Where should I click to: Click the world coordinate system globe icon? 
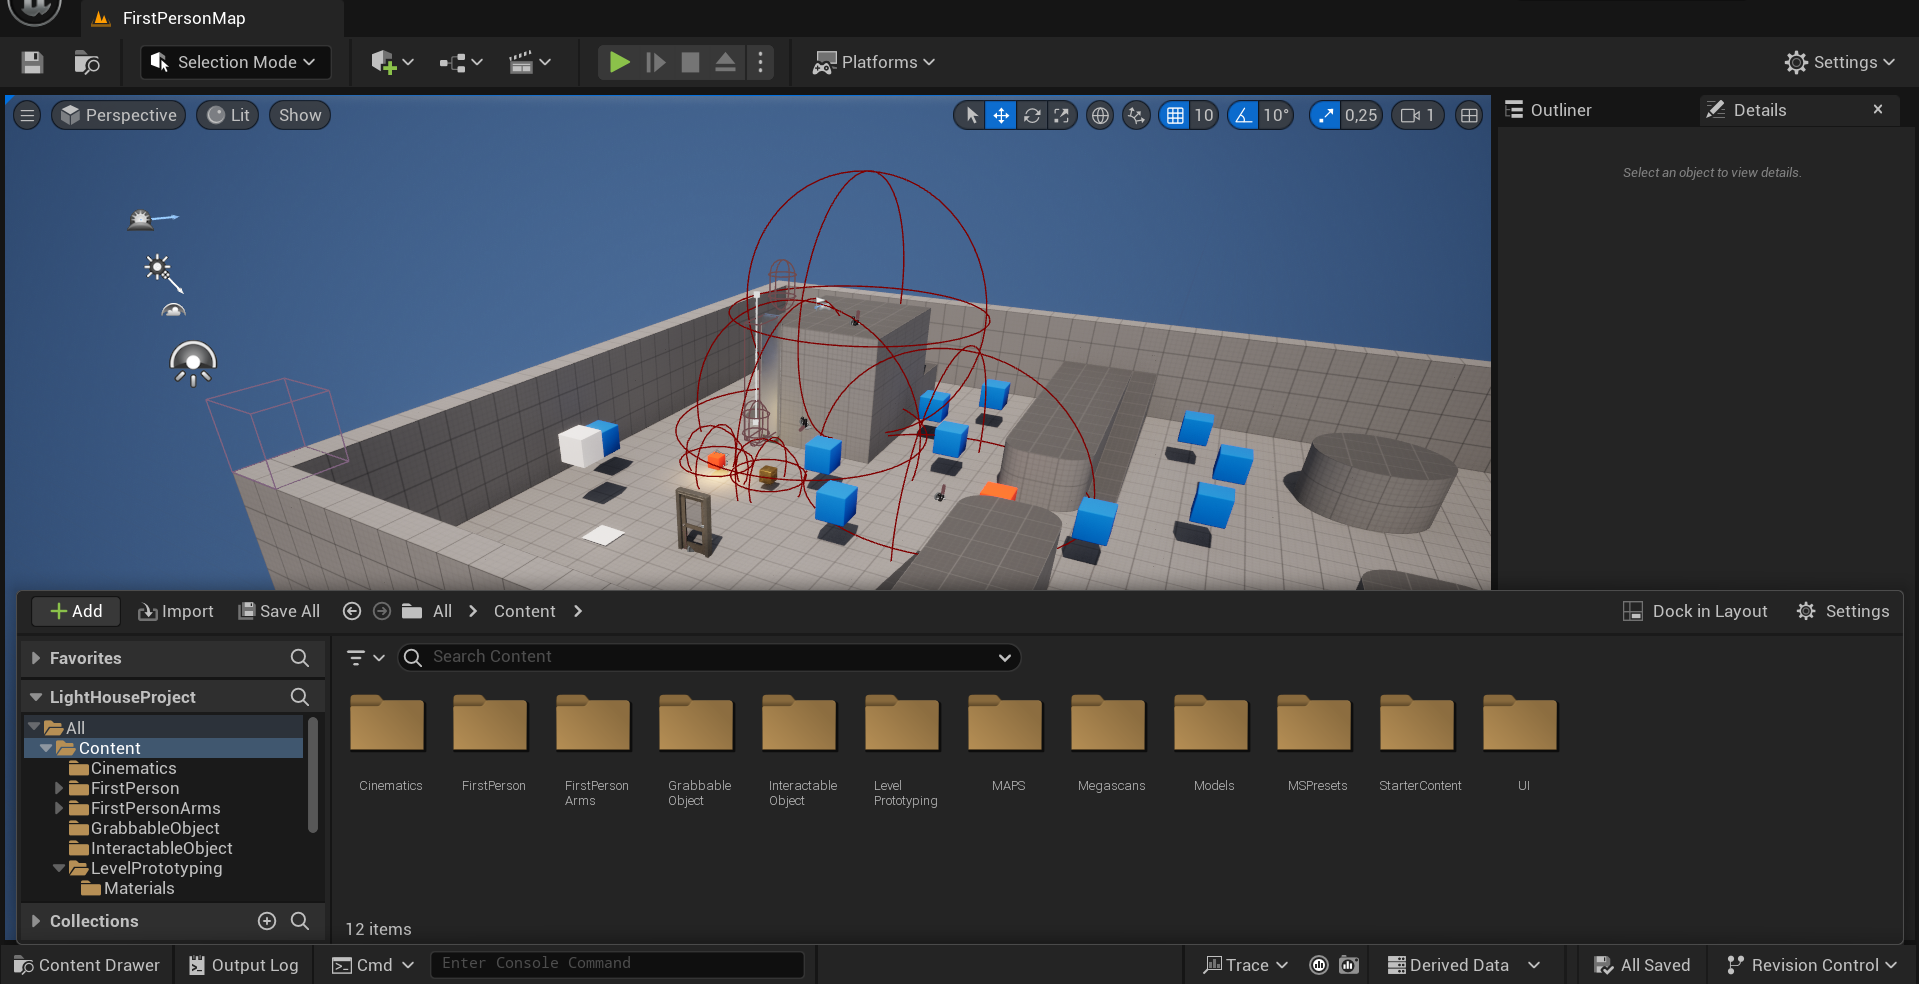[x=1100, y=116]
